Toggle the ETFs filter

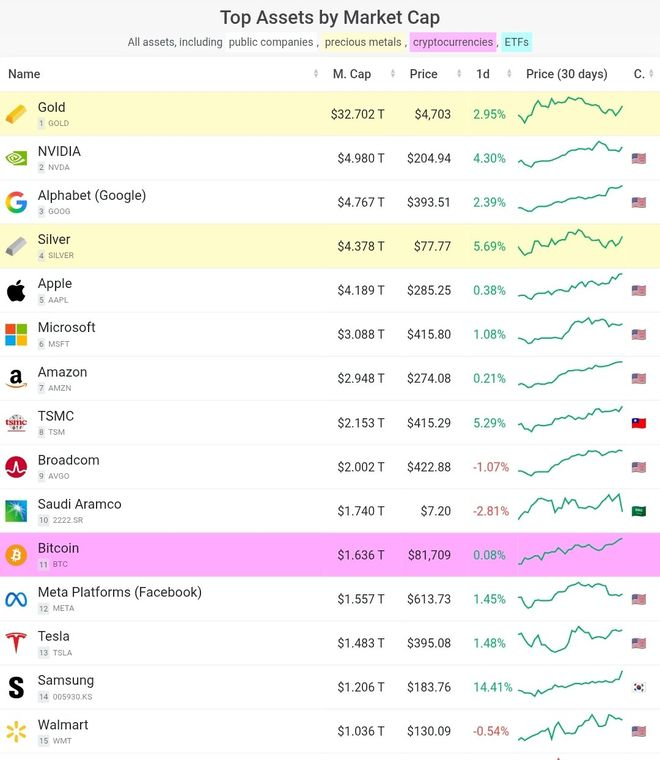coord(516,42)
